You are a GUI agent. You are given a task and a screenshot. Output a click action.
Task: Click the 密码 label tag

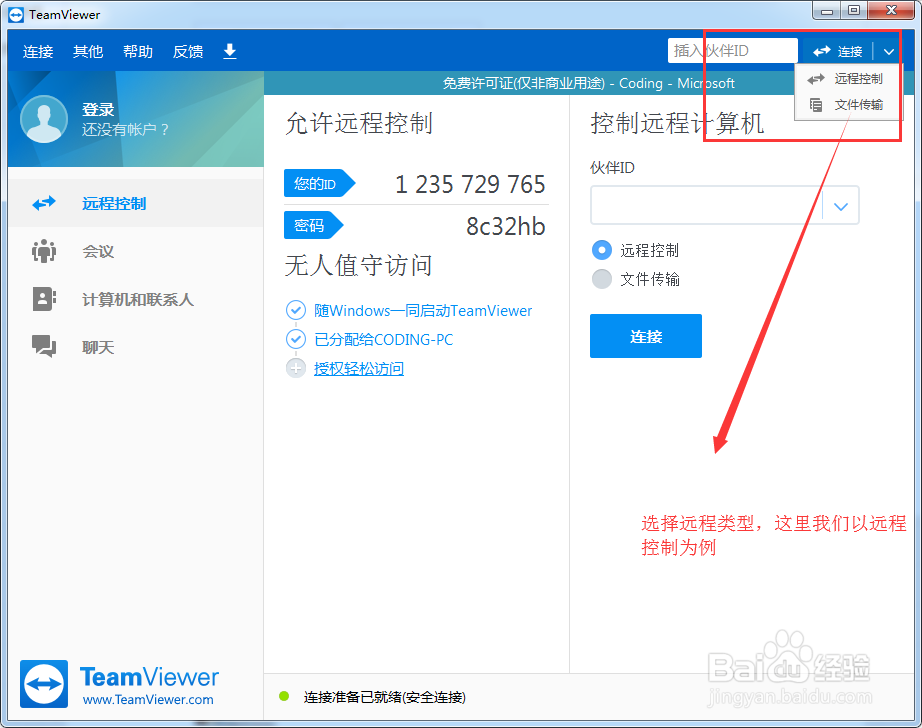tap(313, 225)
